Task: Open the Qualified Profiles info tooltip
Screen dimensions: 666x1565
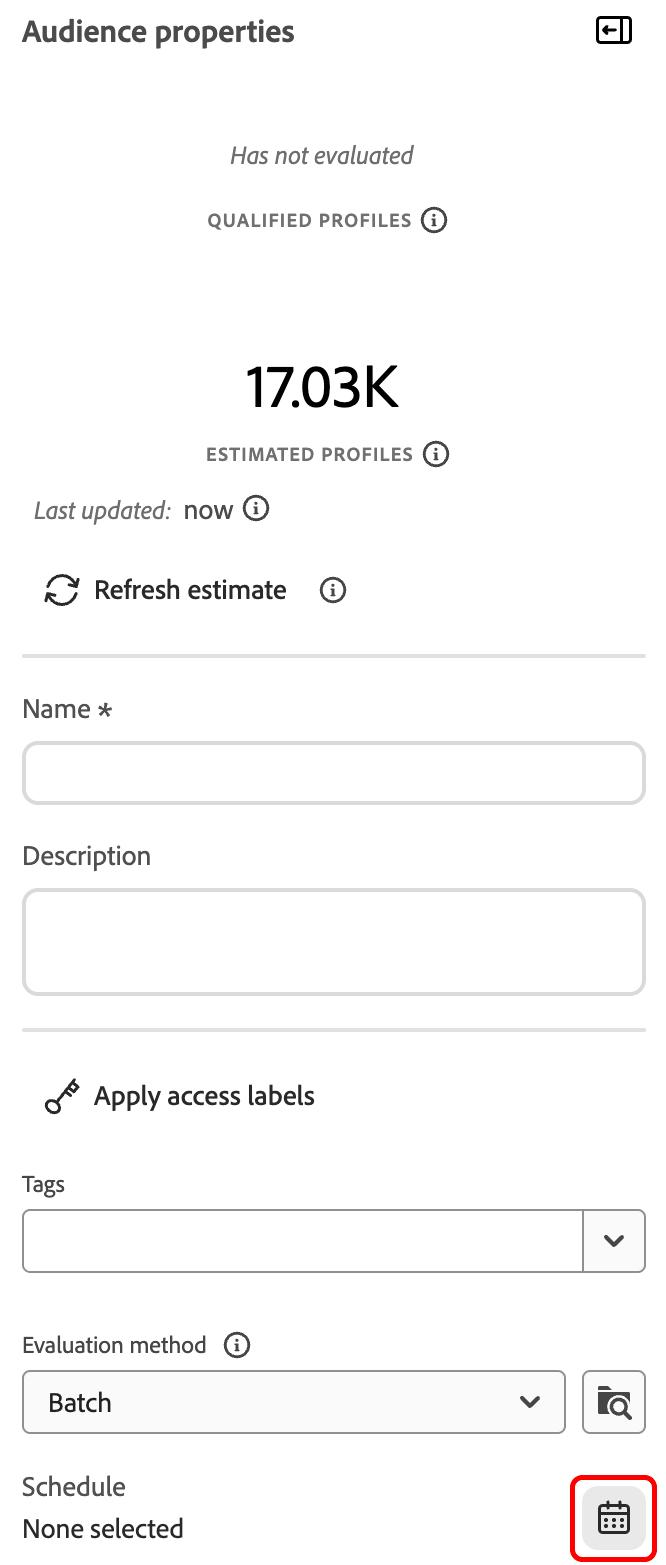Action: point(434,220)
